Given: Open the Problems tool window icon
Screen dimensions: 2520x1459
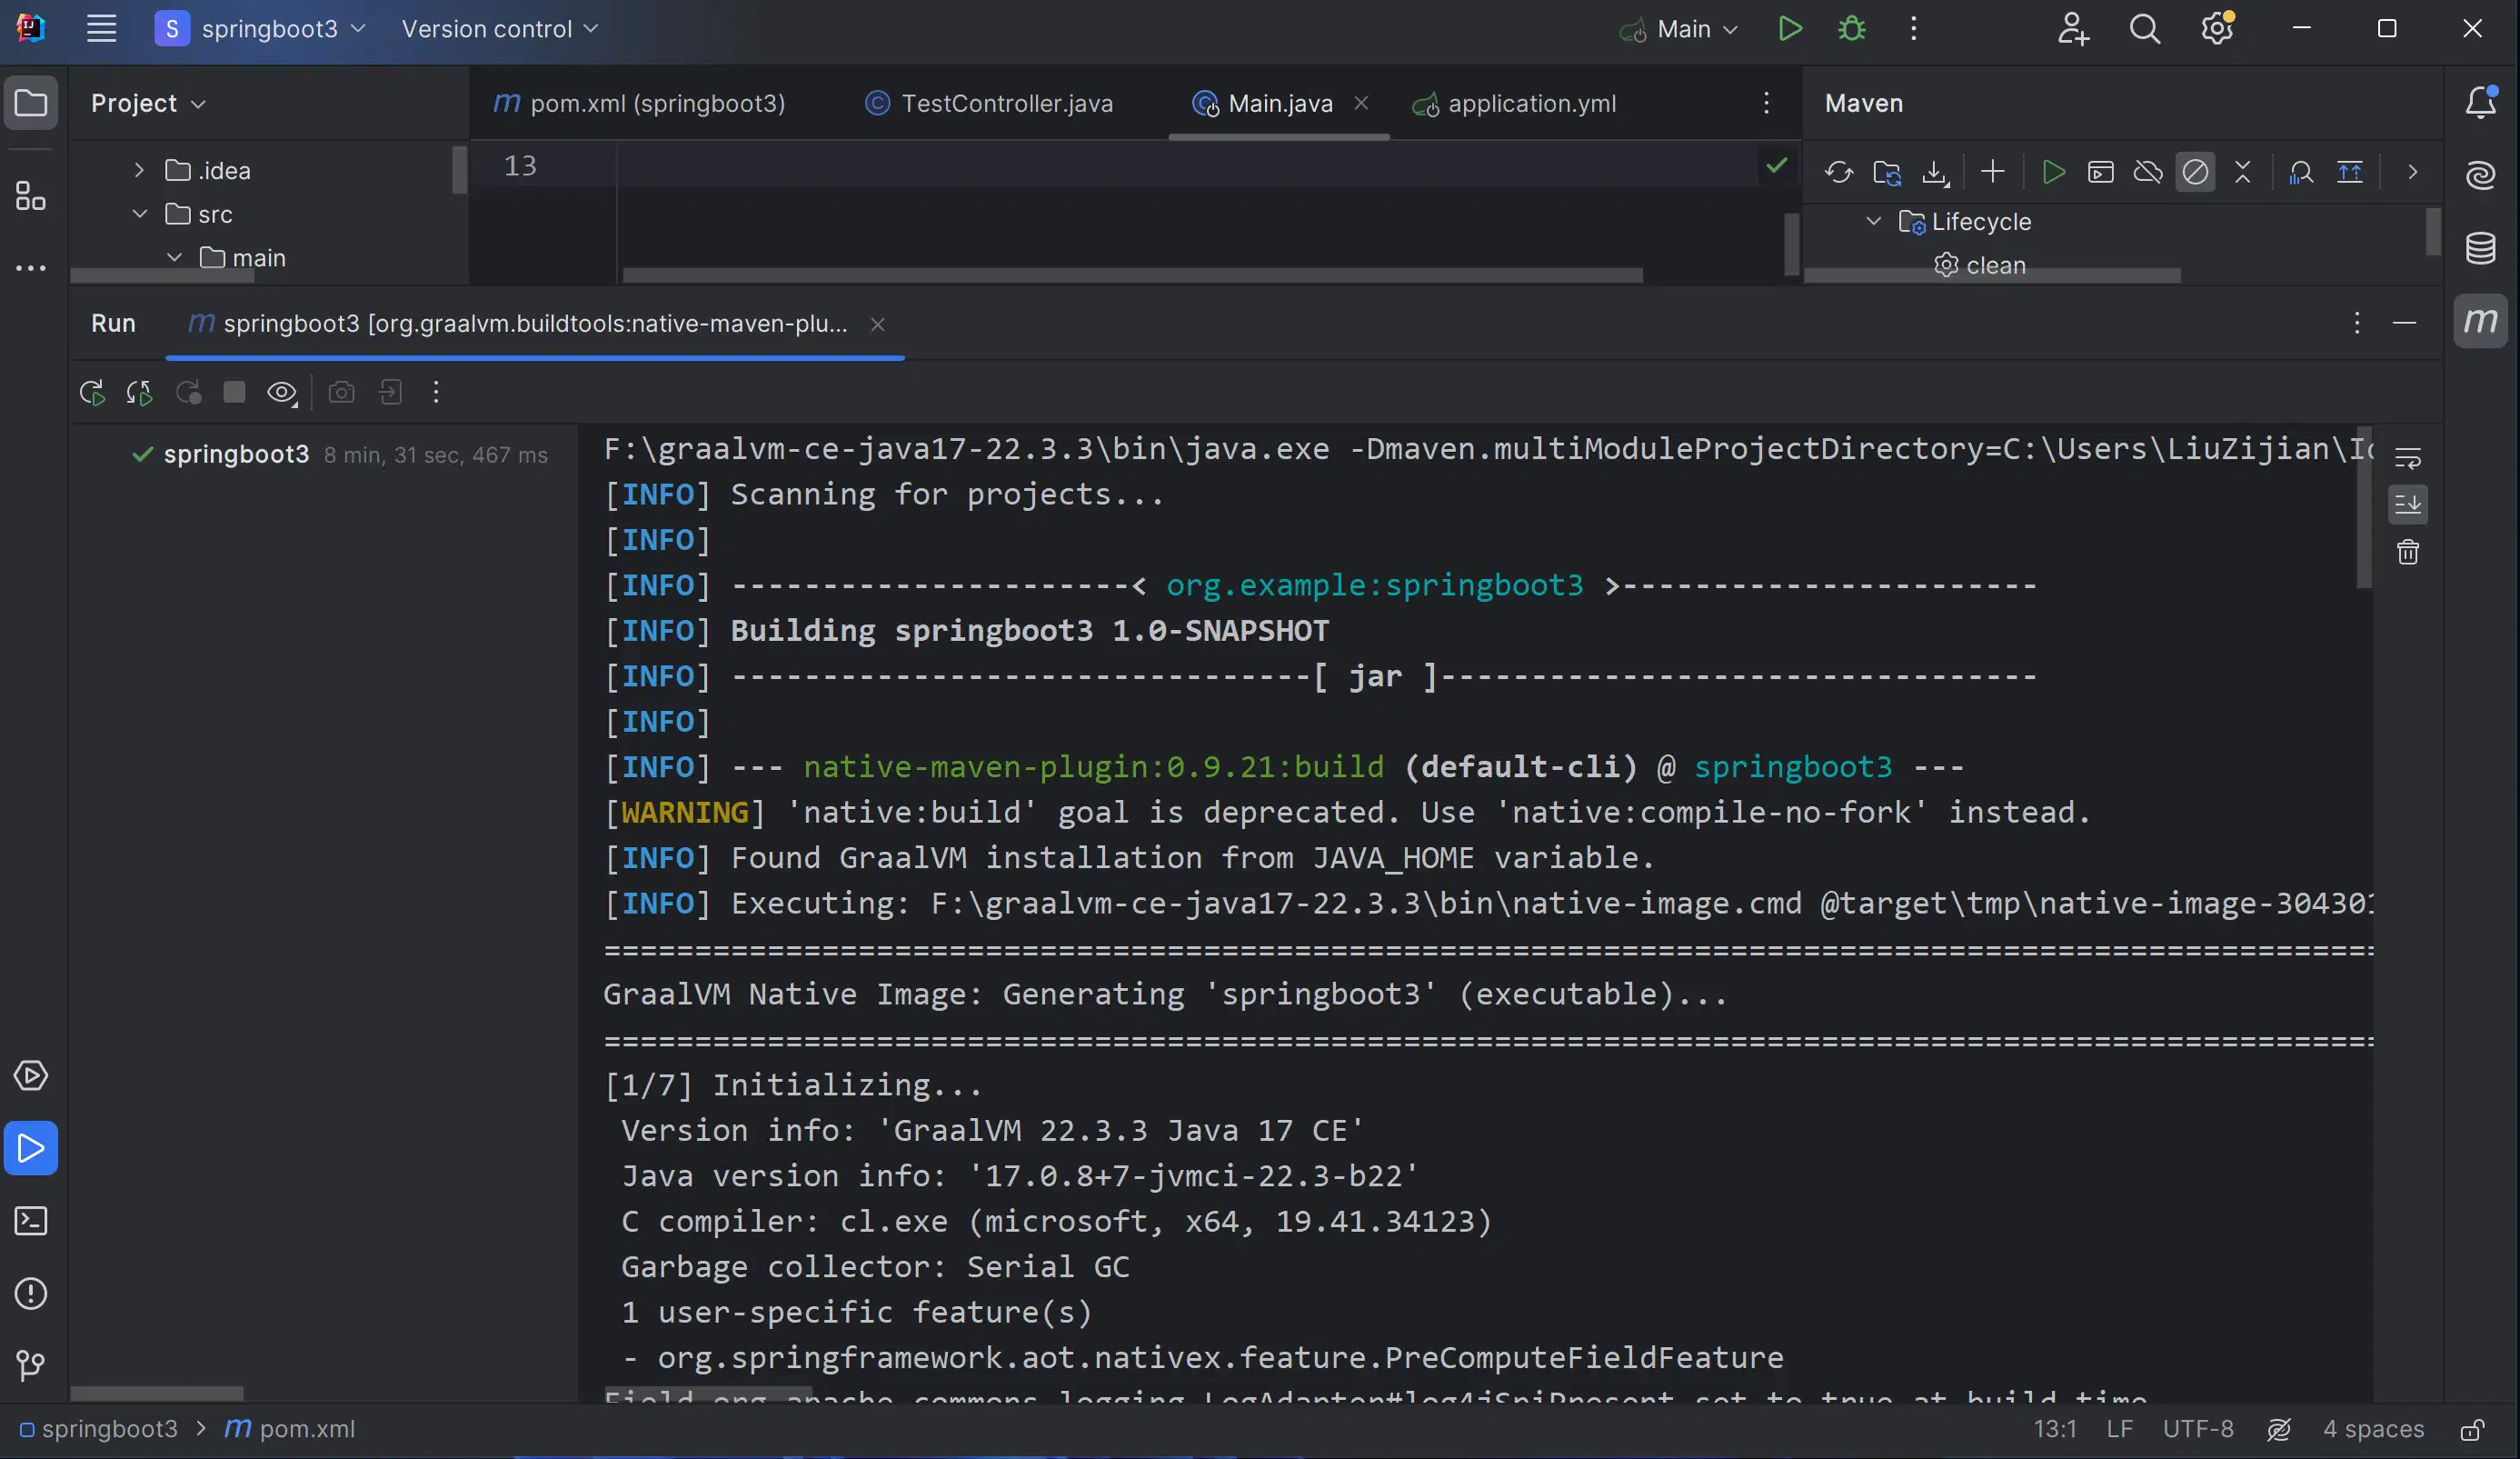Looking at the screenshot, I should (x=31, y=1293).
